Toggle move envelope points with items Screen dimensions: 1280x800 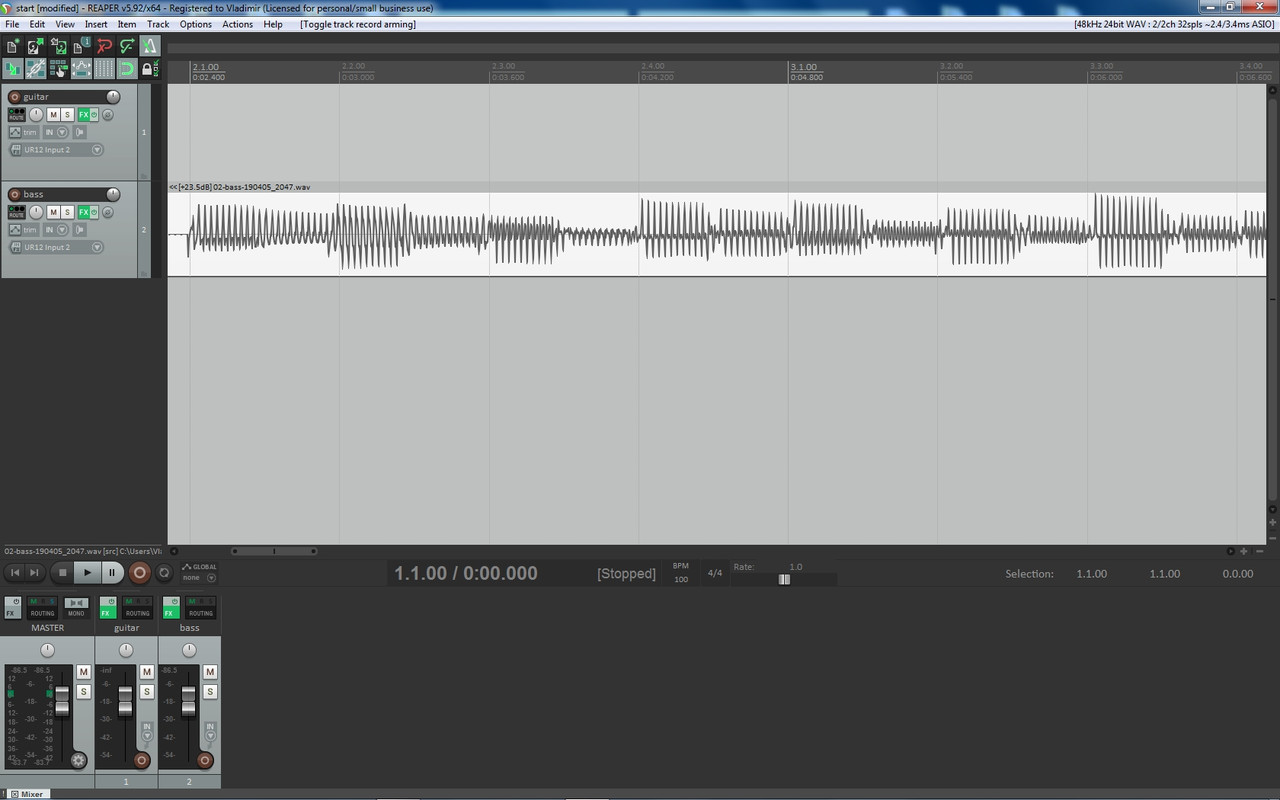pyautogui.click(x=82, y=69)
